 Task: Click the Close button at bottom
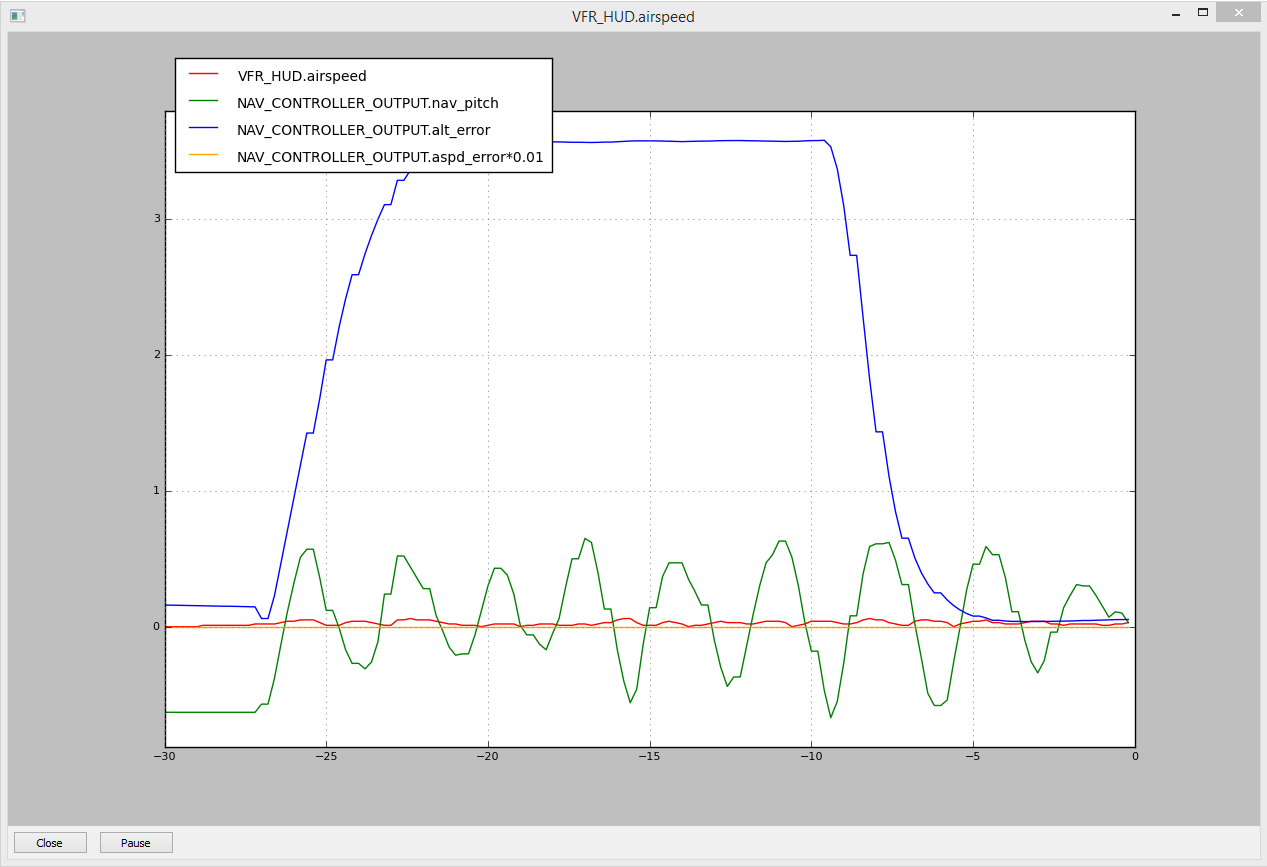[50, 843]
